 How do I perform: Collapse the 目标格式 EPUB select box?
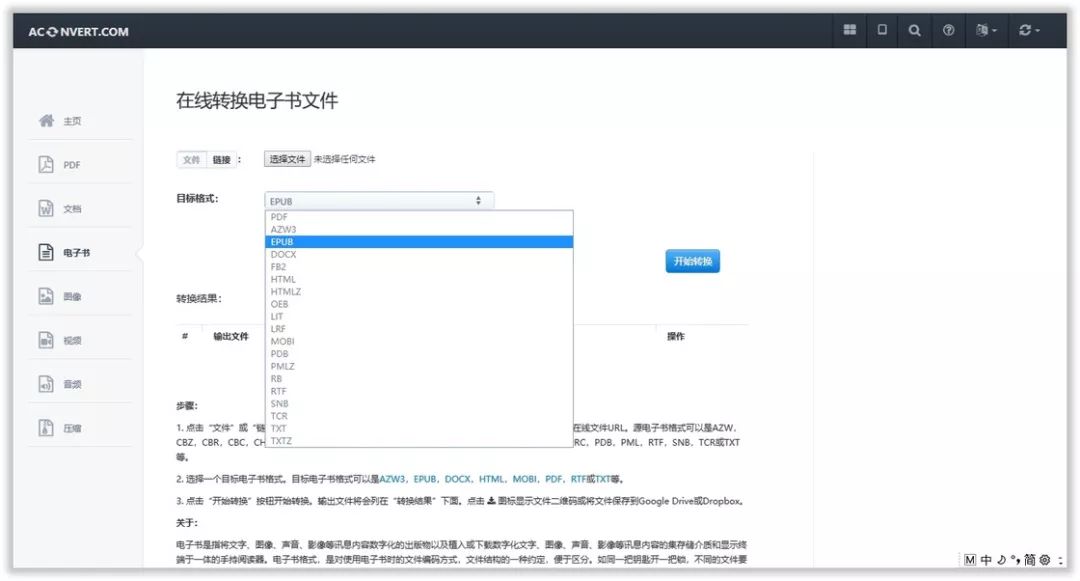pyautogui.click(x=379, y=201)
